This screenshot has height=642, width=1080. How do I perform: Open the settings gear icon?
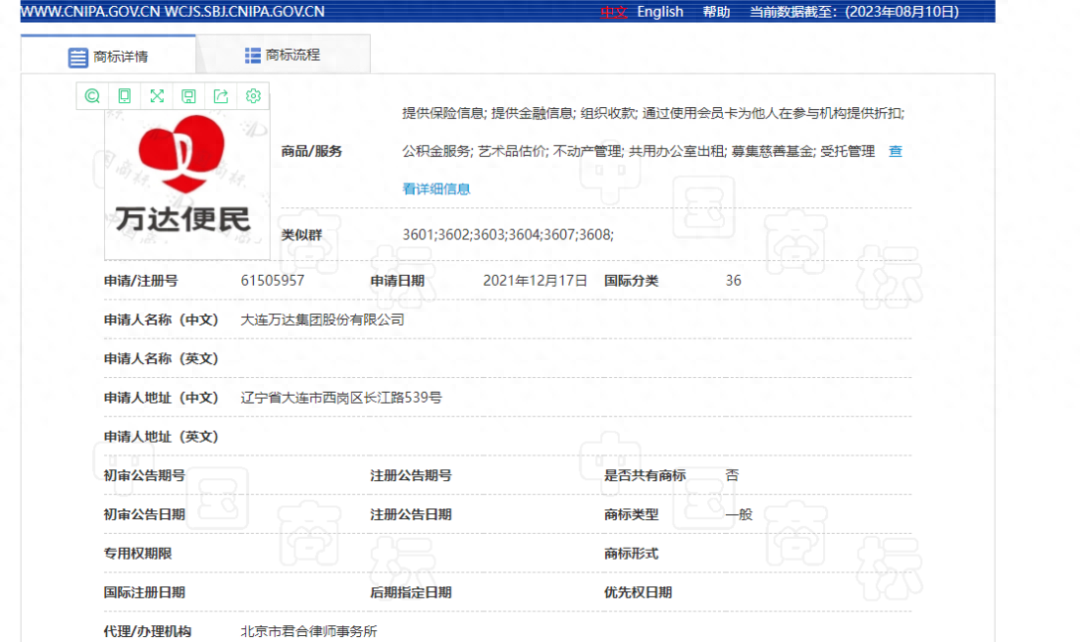253,95
